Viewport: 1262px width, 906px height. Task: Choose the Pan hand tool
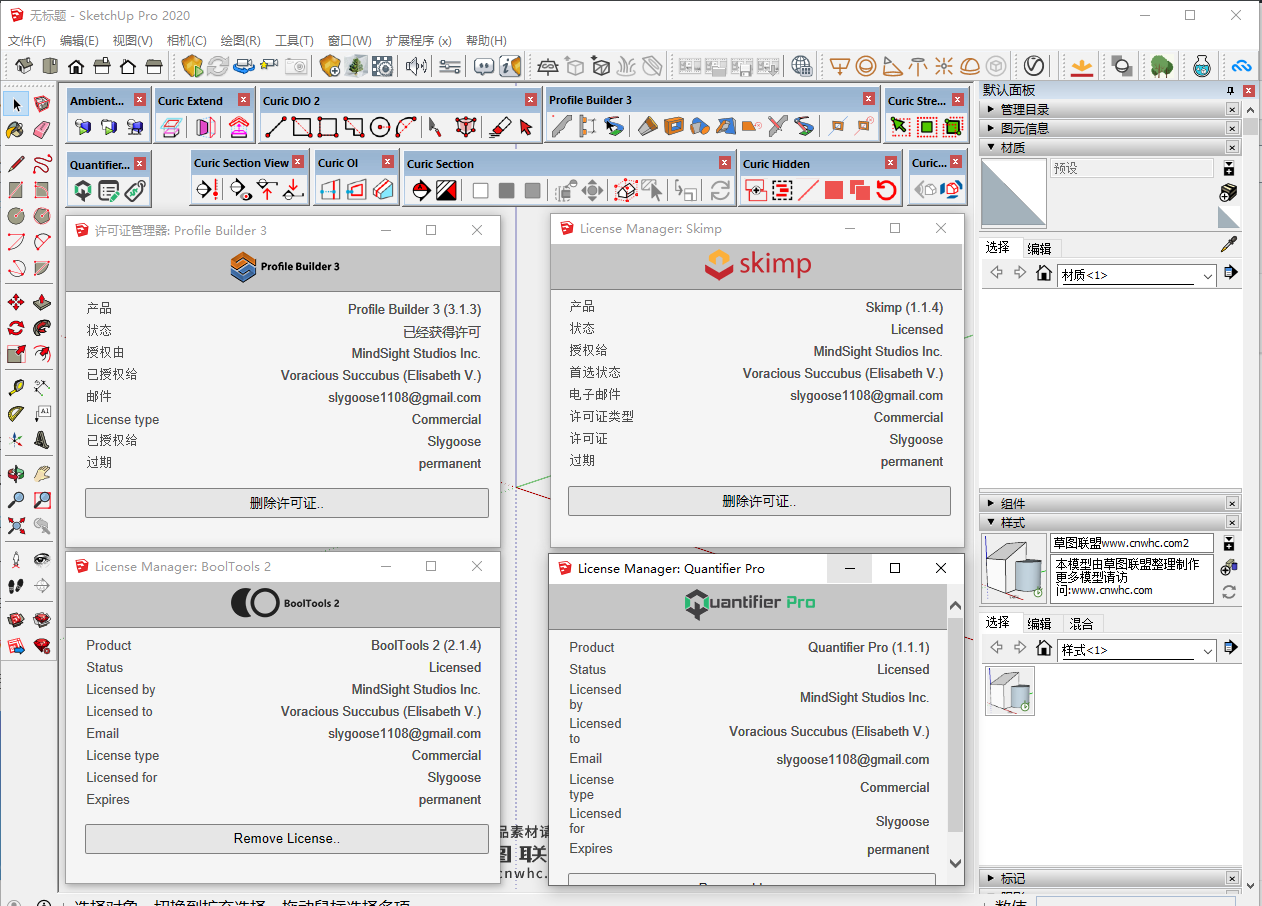41,474
